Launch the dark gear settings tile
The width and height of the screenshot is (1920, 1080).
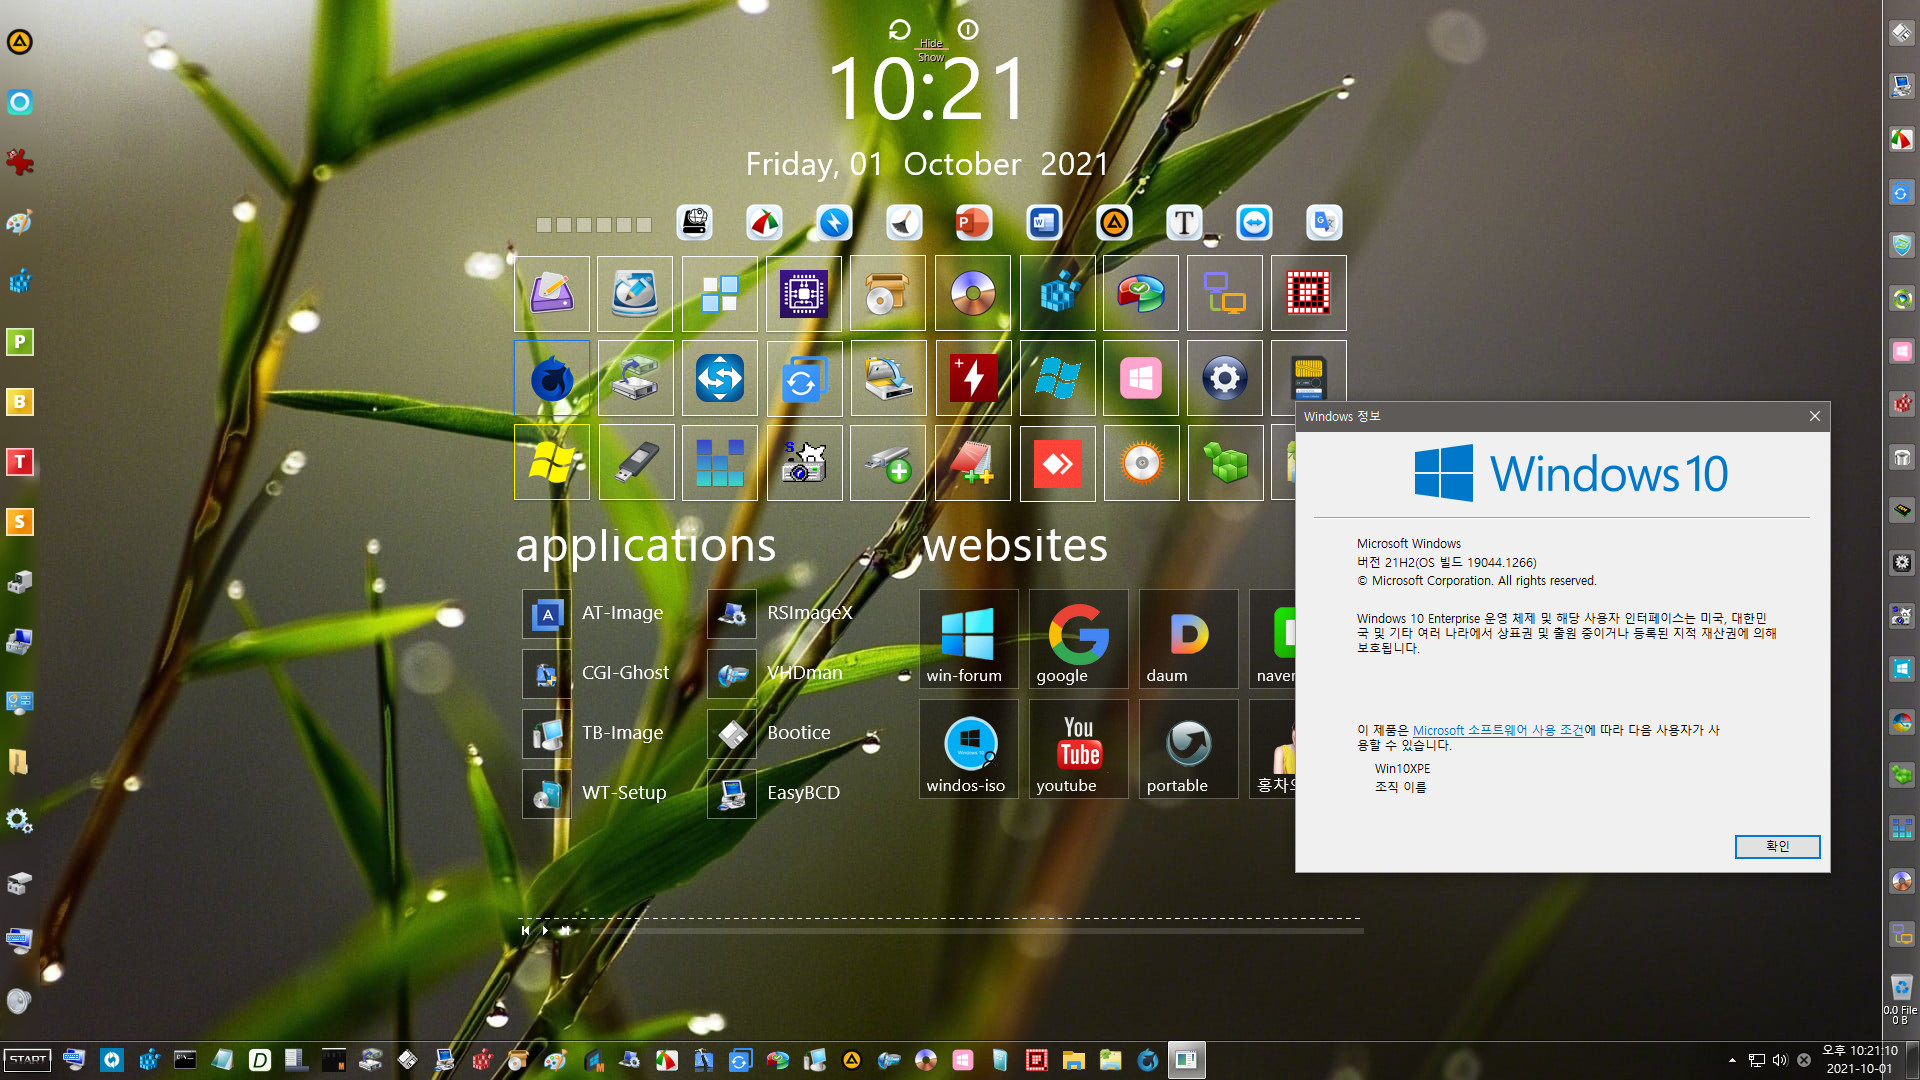pyautogui.click(x=1225, y=378)
